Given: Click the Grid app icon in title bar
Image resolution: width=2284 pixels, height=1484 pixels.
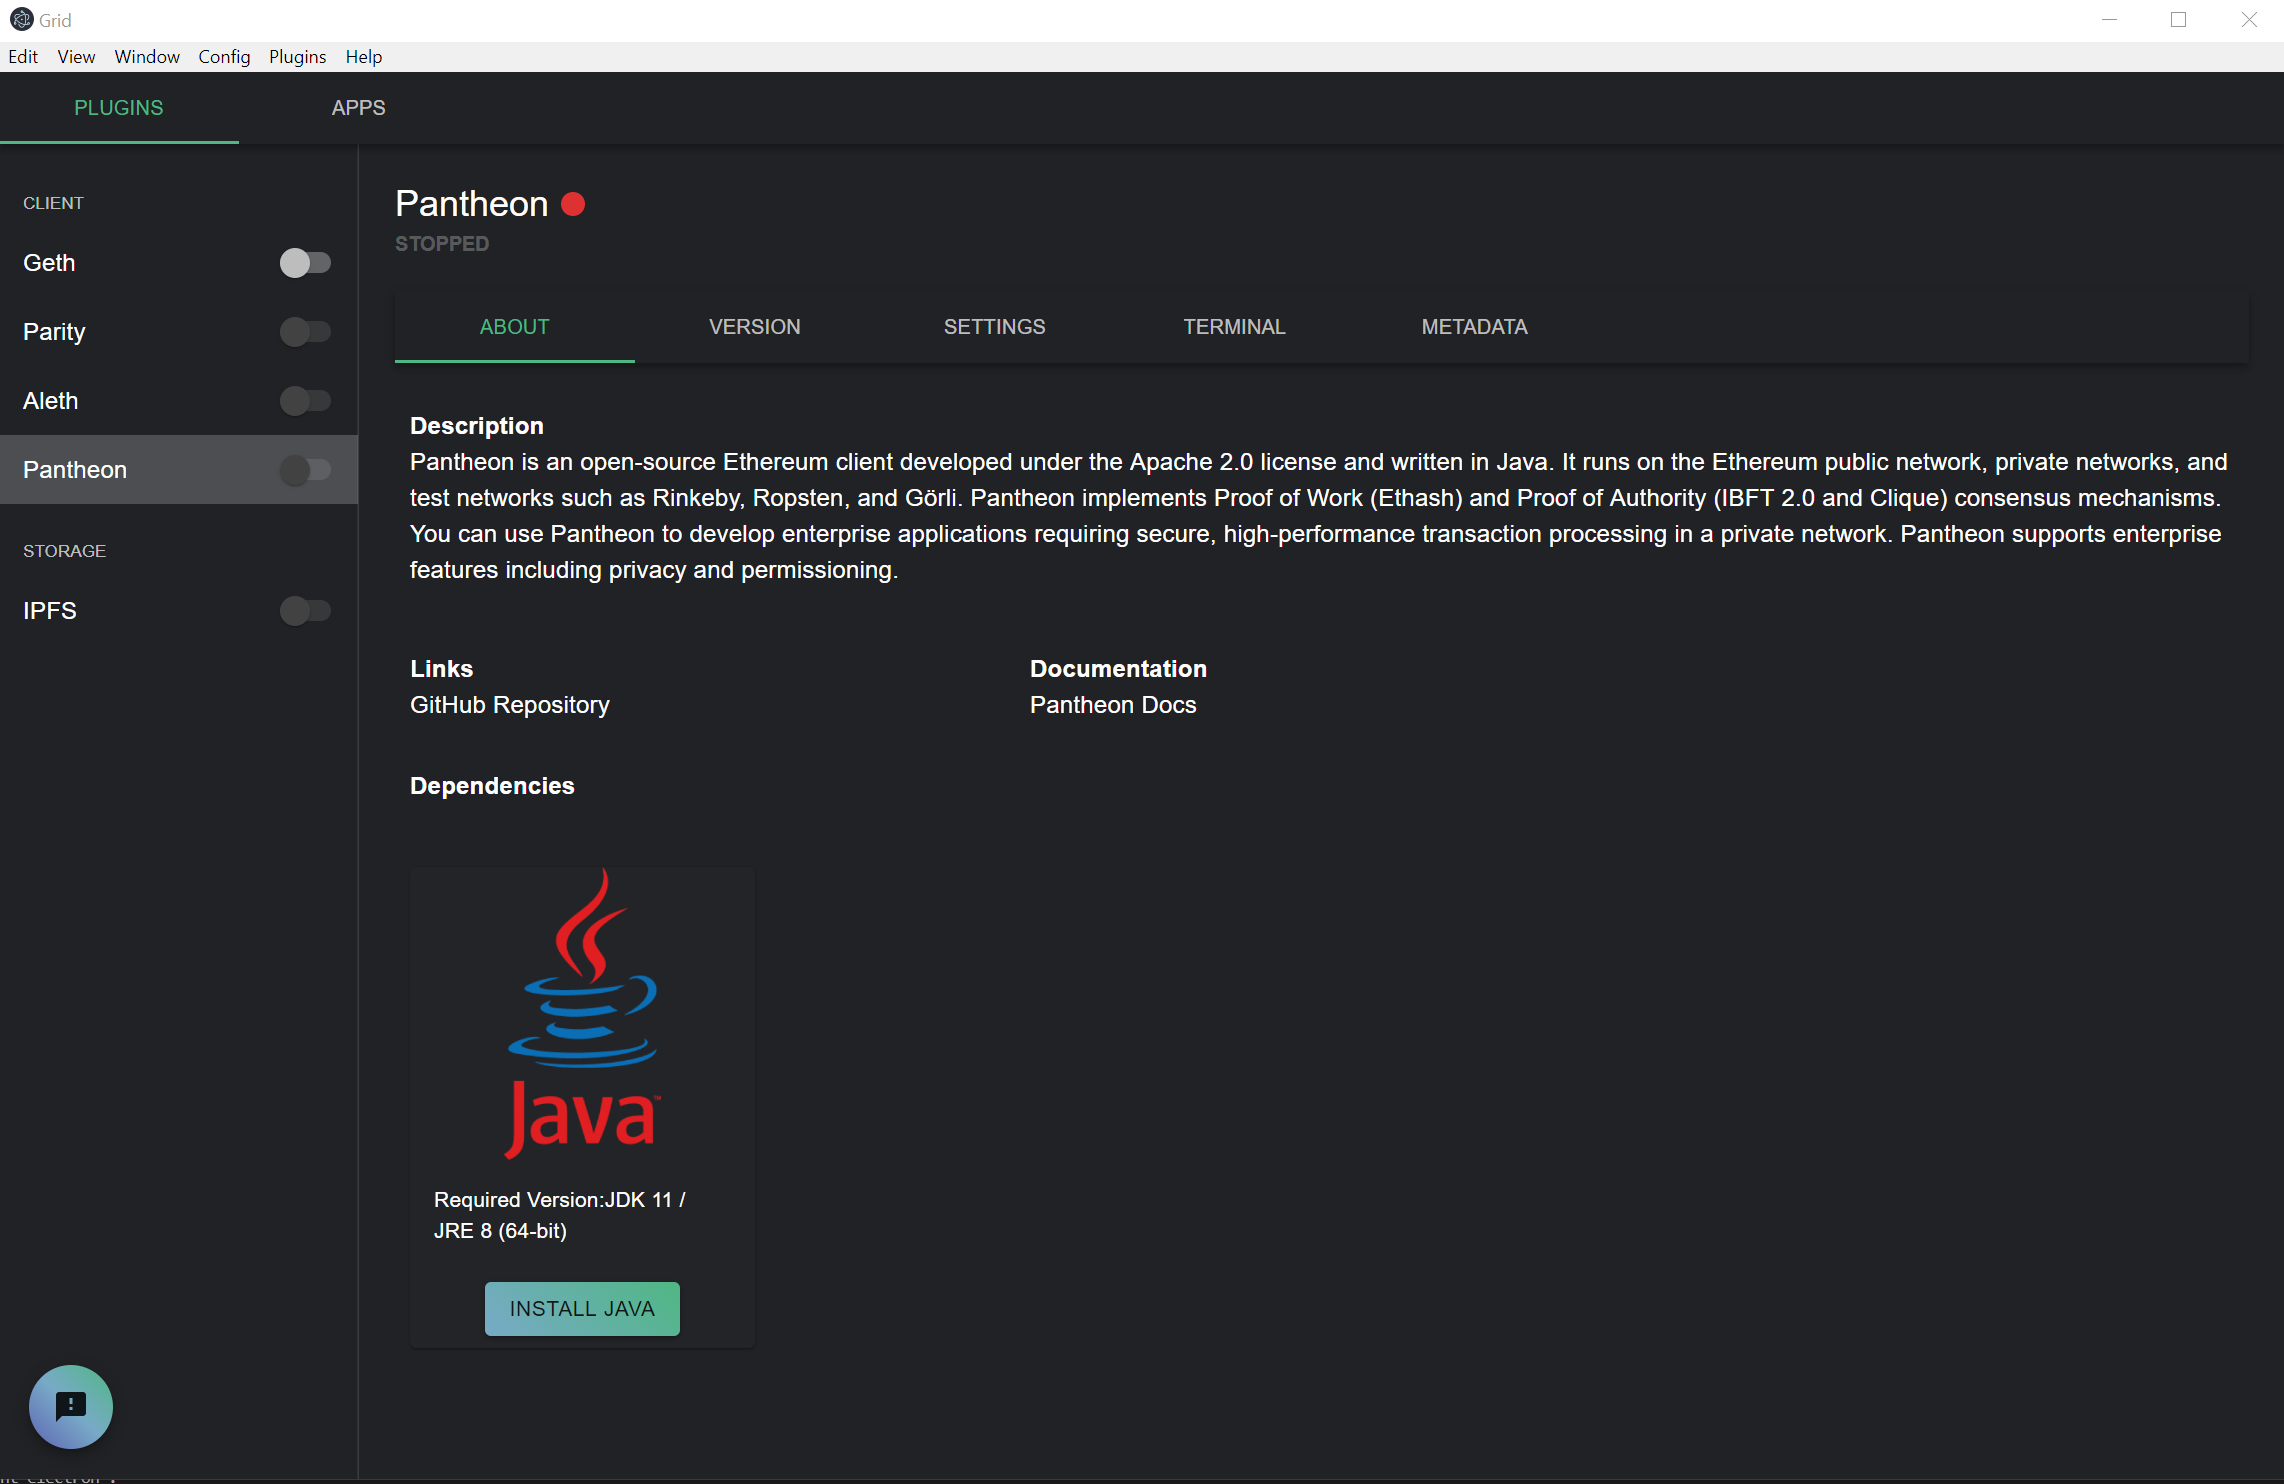Looking at the screenshot, I should [x=21, y=20].
